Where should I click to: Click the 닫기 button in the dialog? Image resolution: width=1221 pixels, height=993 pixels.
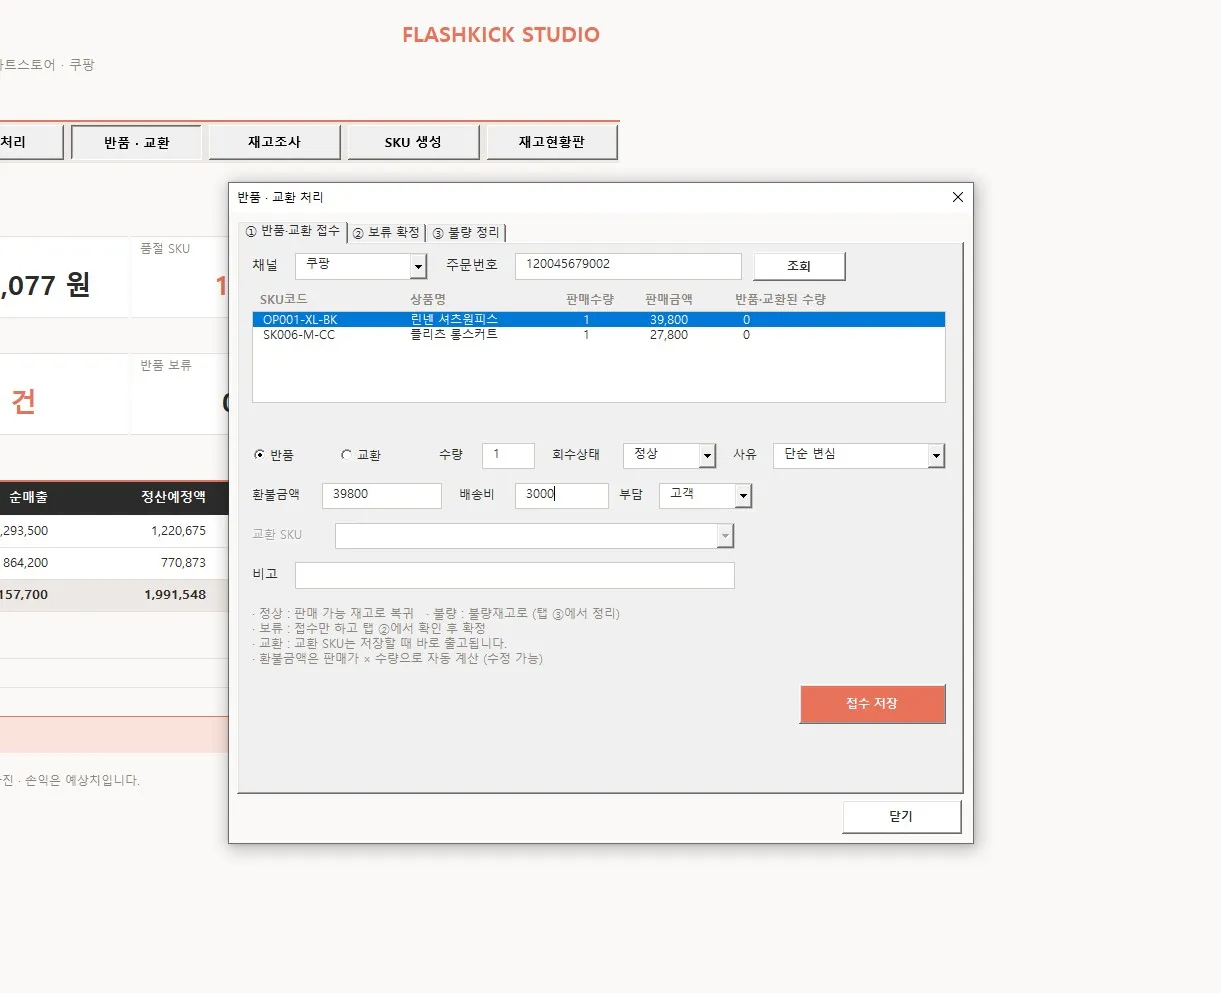[901, 816]
